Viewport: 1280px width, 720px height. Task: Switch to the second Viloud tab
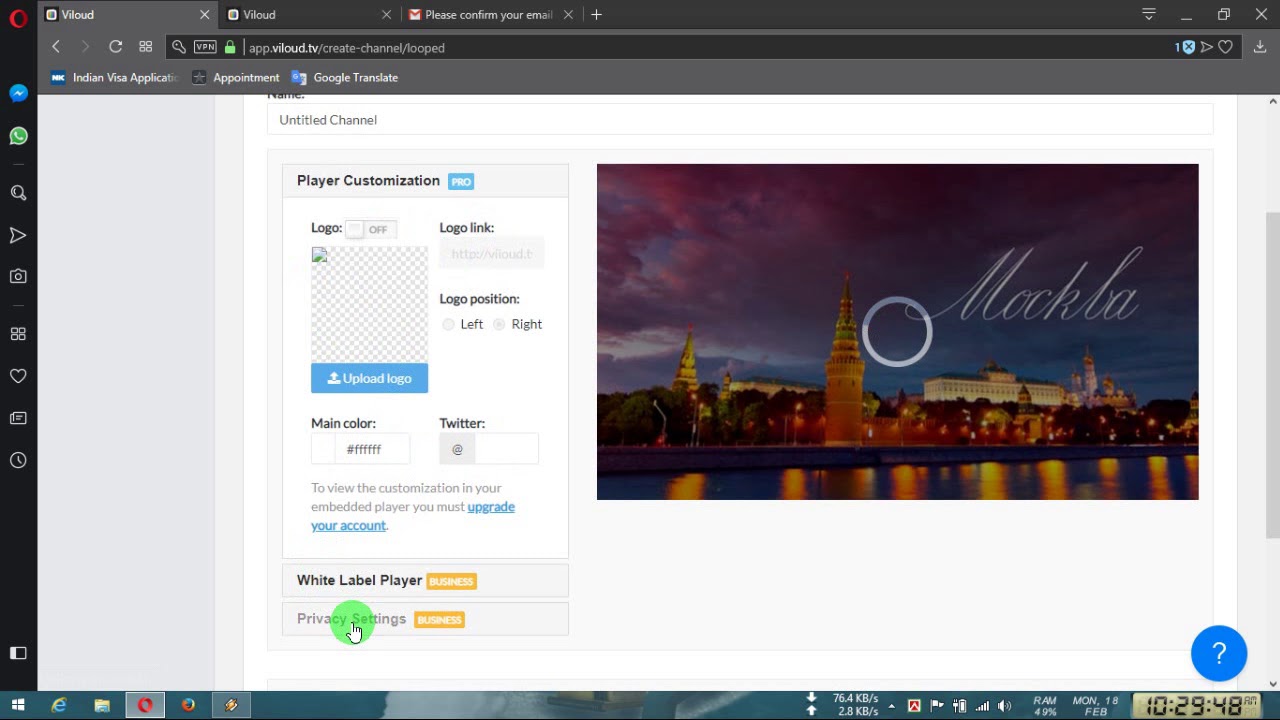click(308, 14)
